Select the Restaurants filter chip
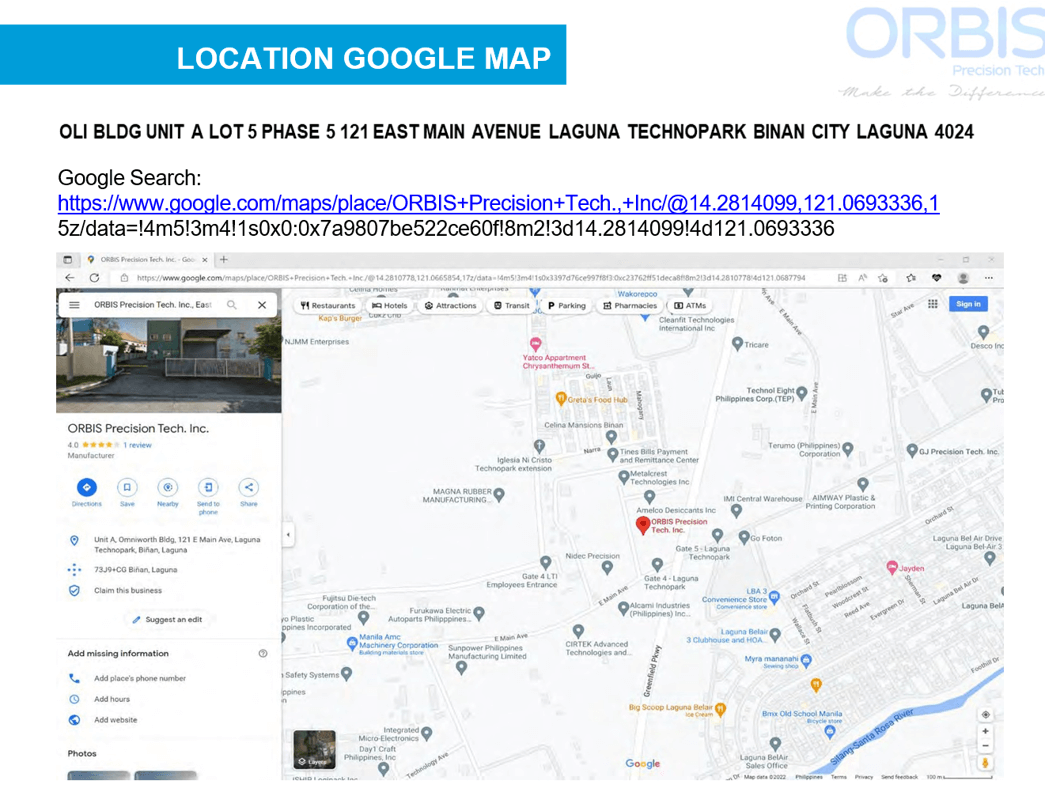1045x800 pixels. click(328, 306)
